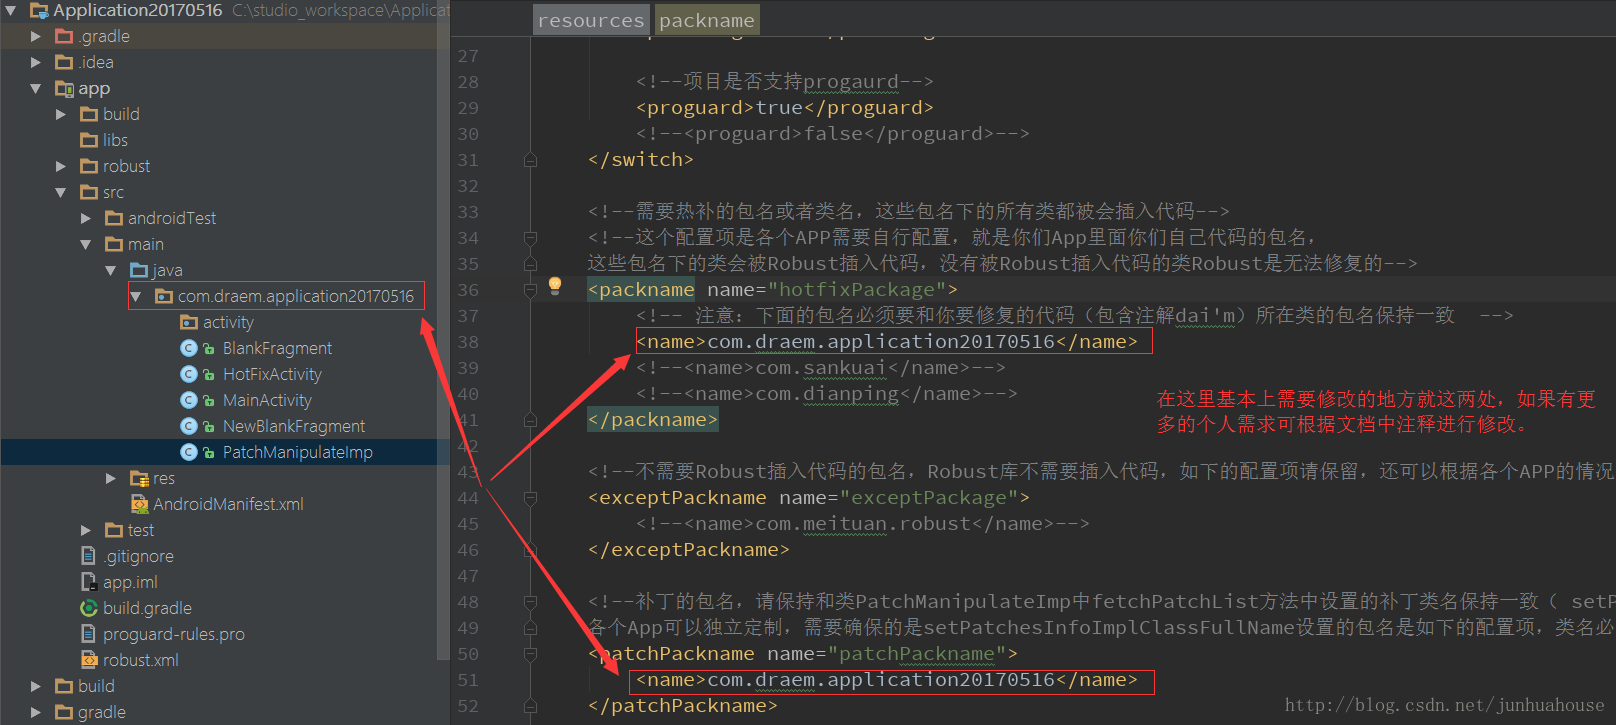Collapse the Application20170516 project root
The height and width of the screenshot is (725, 1616).
pyautogui.click(x=11, y=10)
